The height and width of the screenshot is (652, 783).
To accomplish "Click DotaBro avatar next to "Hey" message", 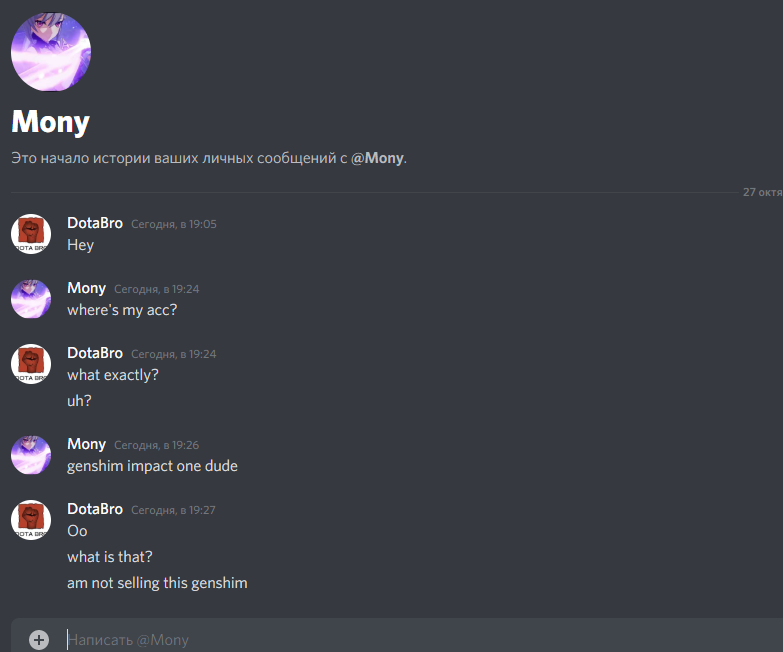I will pyautogui.click(x=31, y=234).
